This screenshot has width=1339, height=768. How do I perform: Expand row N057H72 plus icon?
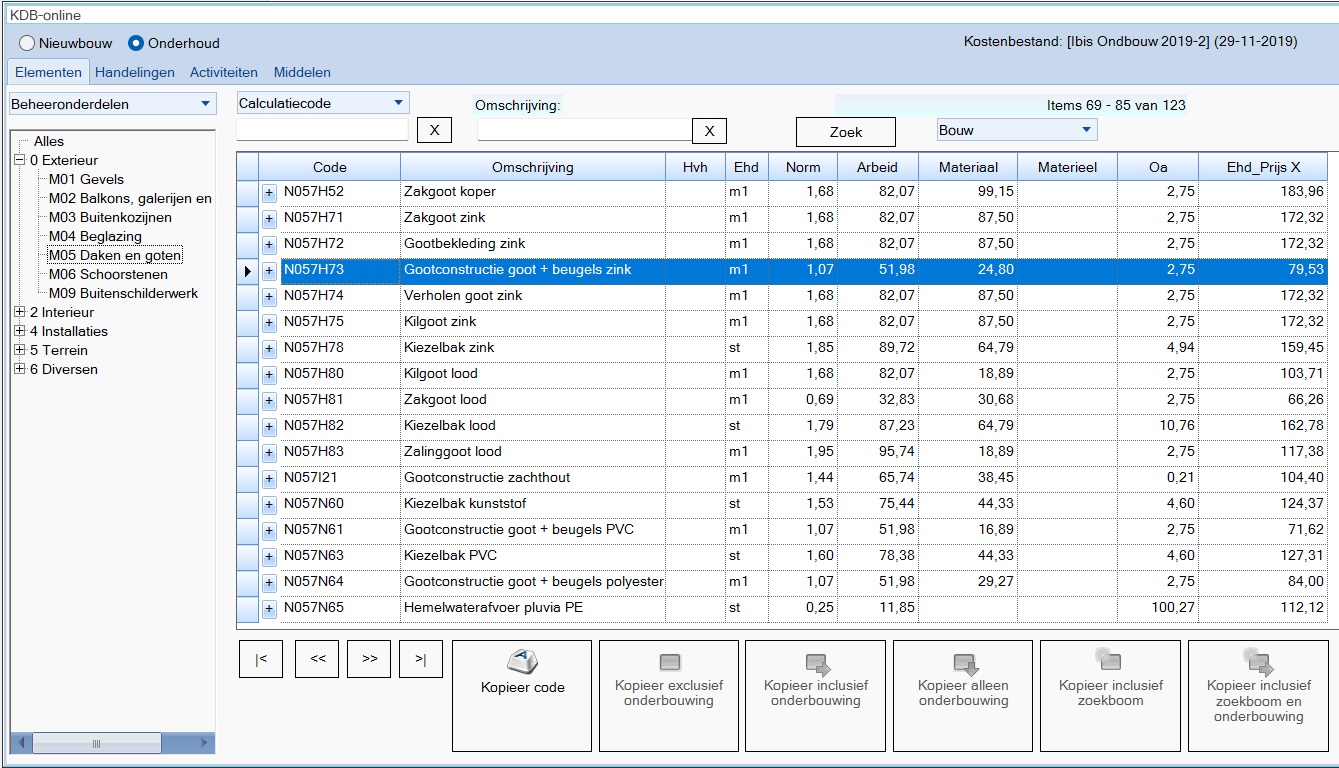(269, 244)
